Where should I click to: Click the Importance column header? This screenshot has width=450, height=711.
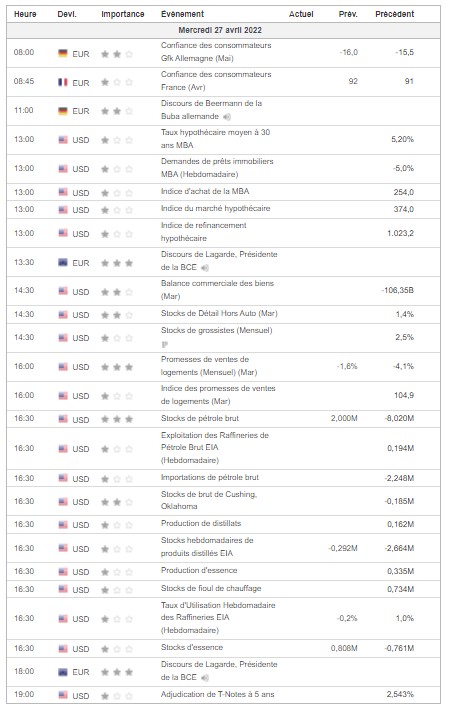tap(122, 14)
